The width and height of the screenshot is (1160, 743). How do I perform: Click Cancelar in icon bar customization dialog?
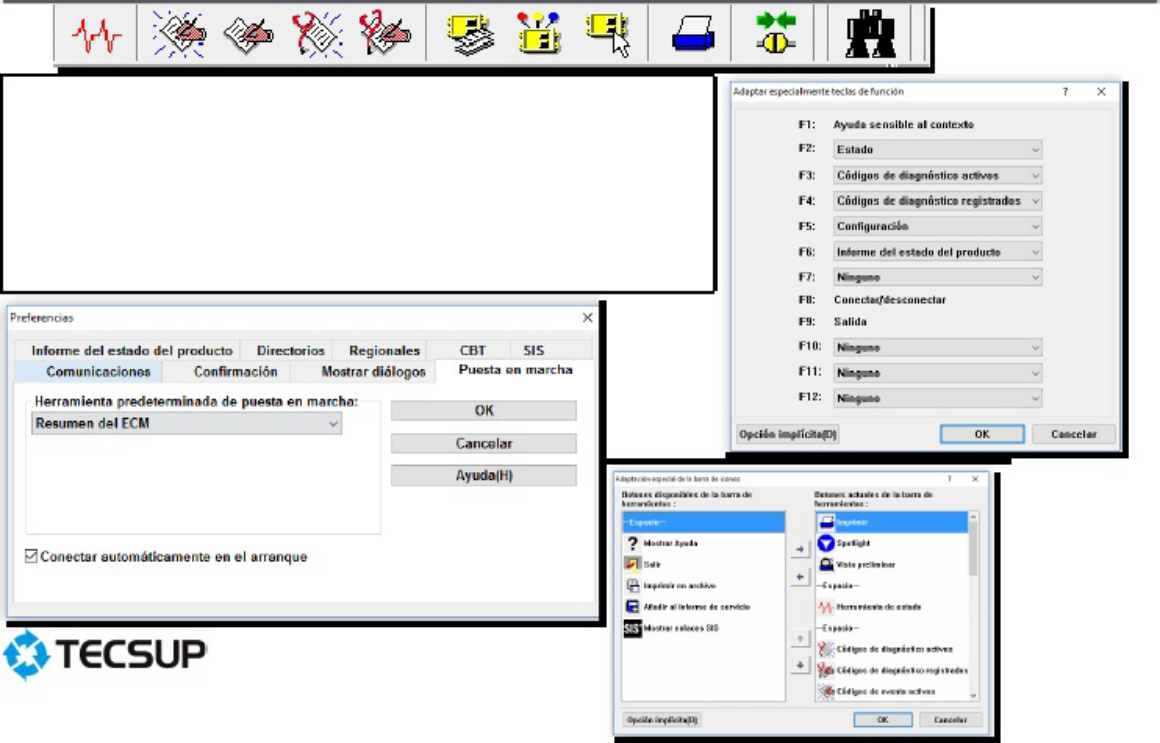pyautogui.click(x=950, y=719)
